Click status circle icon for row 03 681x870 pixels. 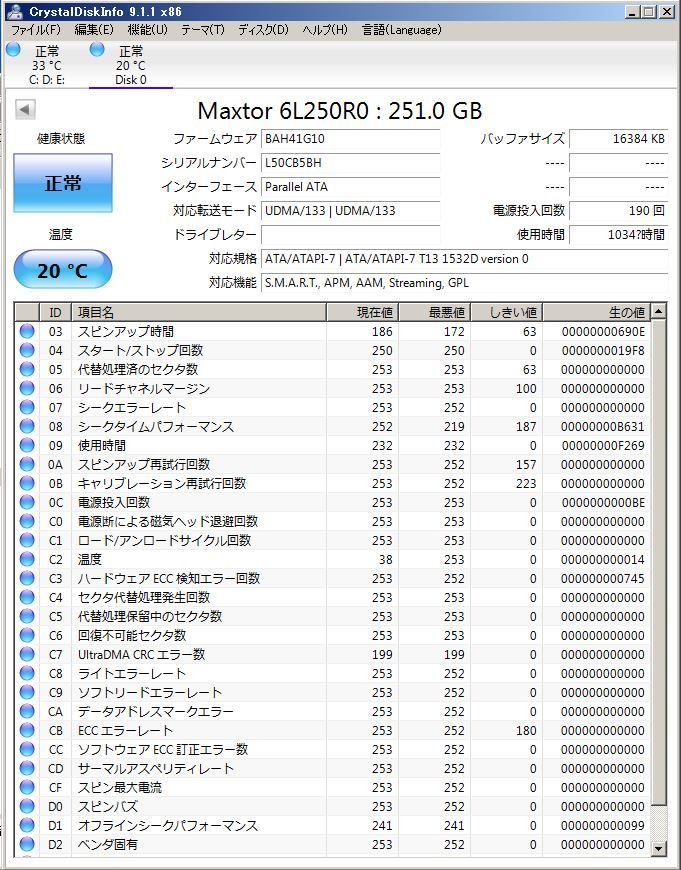[x=27, y=331]
